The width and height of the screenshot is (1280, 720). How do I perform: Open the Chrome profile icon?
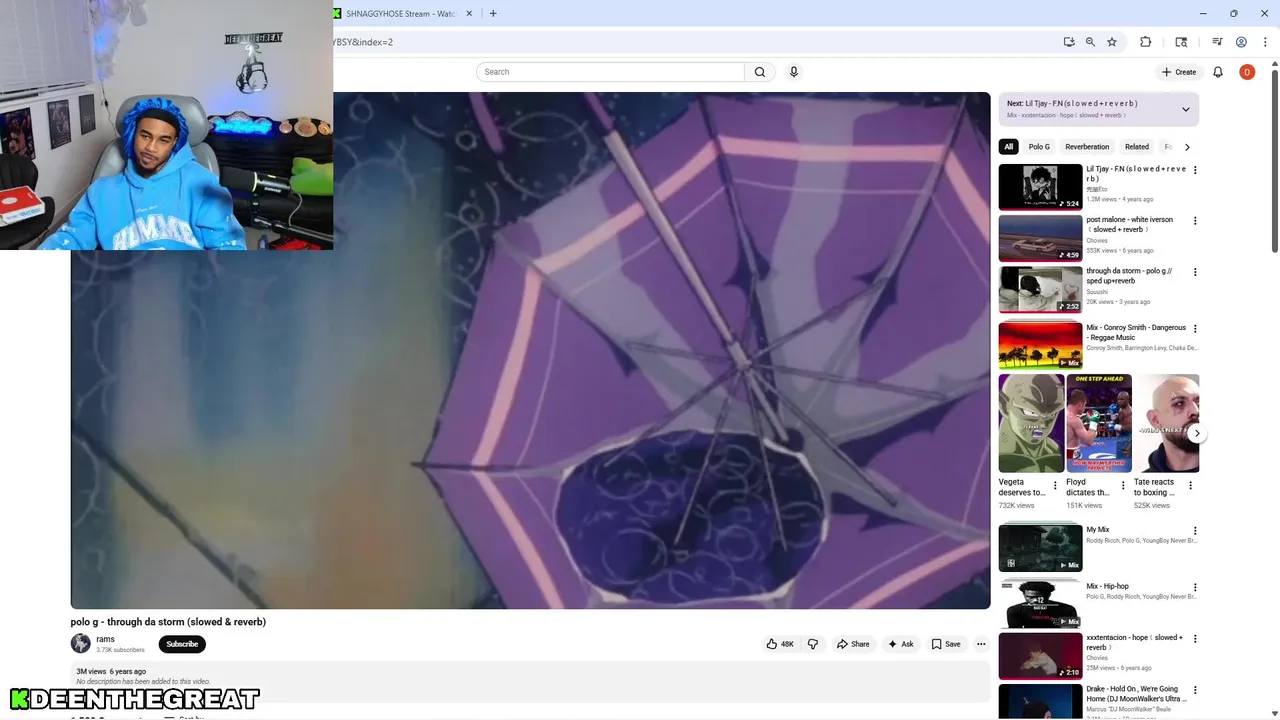coord(1241,42)
